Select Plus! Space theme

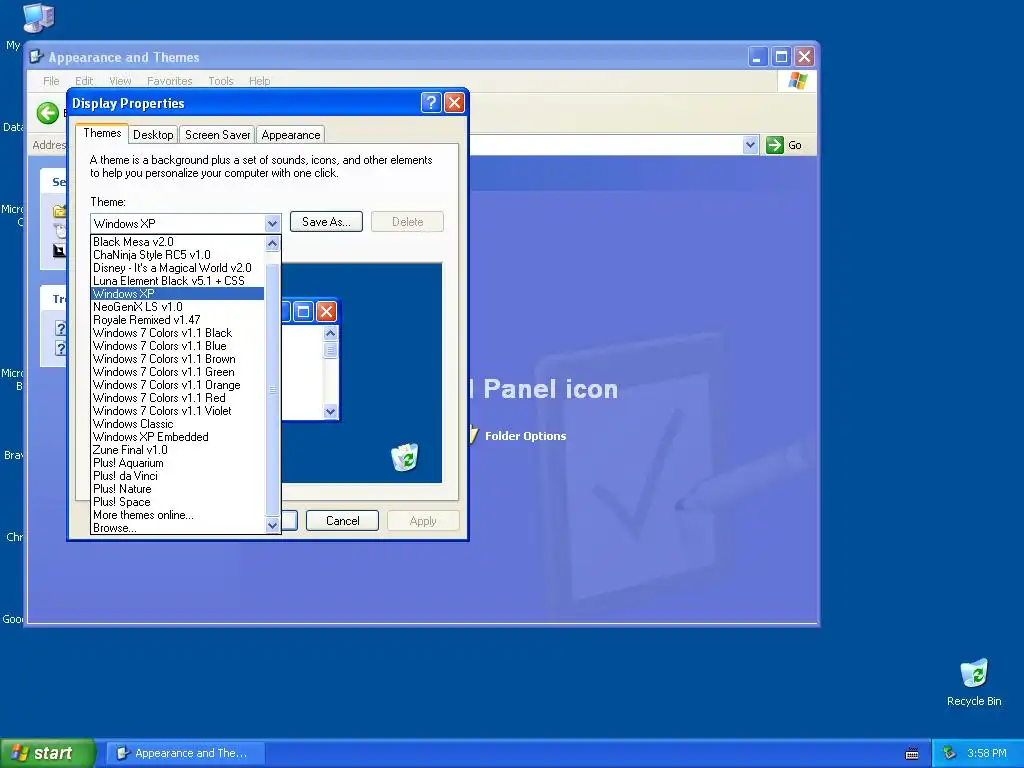(178, 502)
